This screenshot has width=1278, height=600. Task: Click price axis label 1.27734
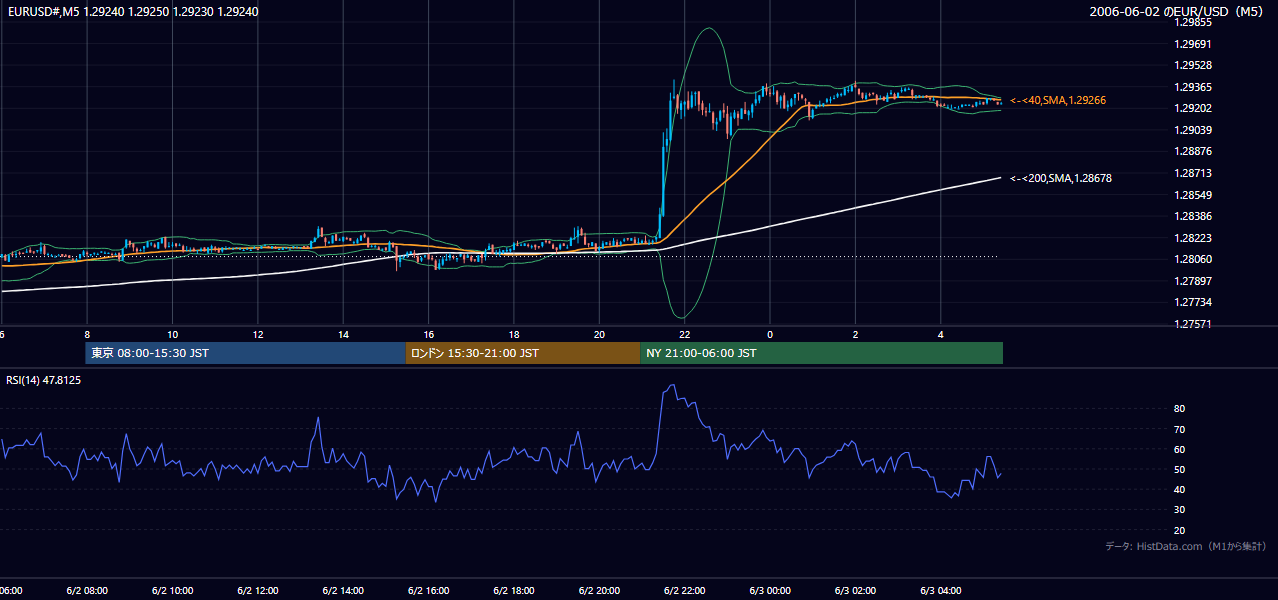pyautogui.click(x=1193, y=302)
